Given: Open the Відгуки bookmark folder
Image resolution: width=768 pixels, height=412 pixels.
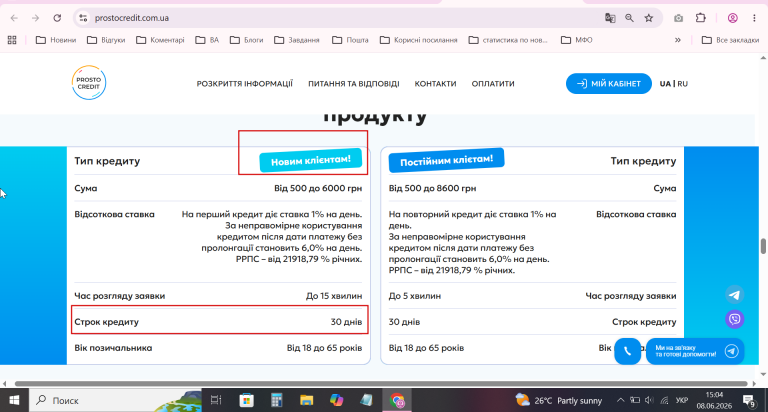Looking at the screenshot, I should coord(106,40).
